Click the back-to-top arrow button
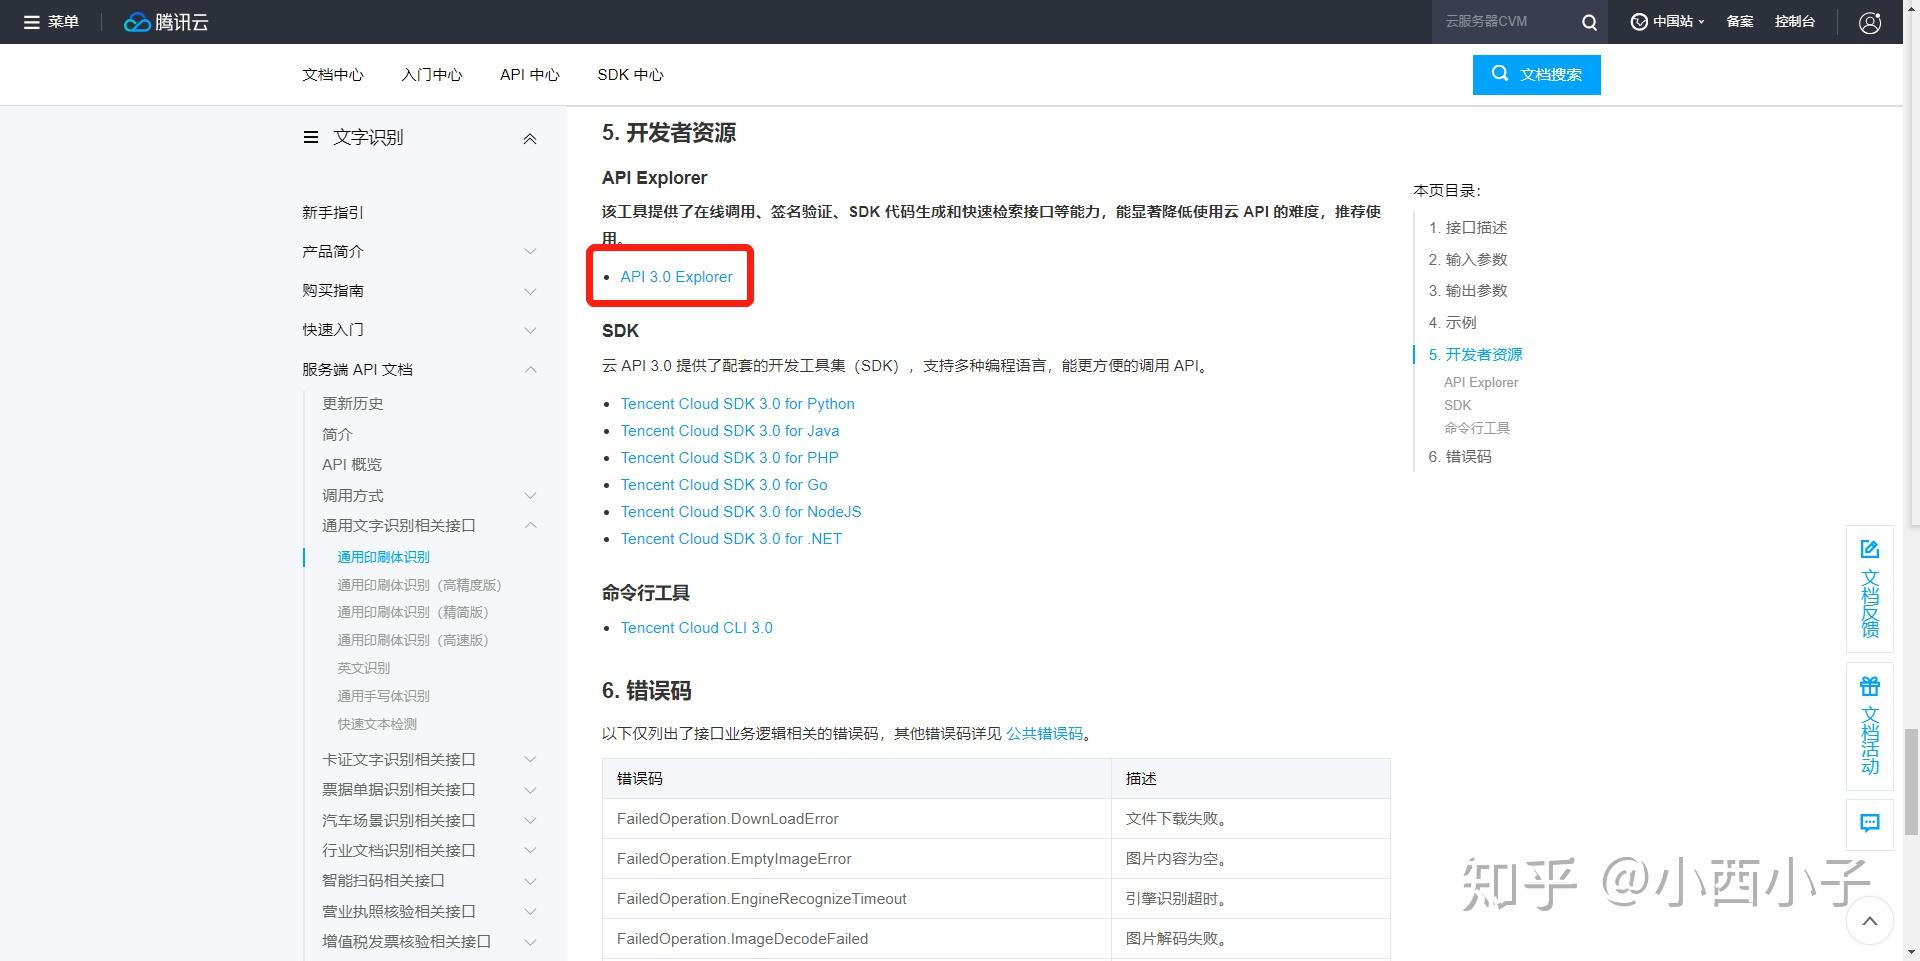The height and width of the screenshot is (961, 1920). click(1870, 921)
